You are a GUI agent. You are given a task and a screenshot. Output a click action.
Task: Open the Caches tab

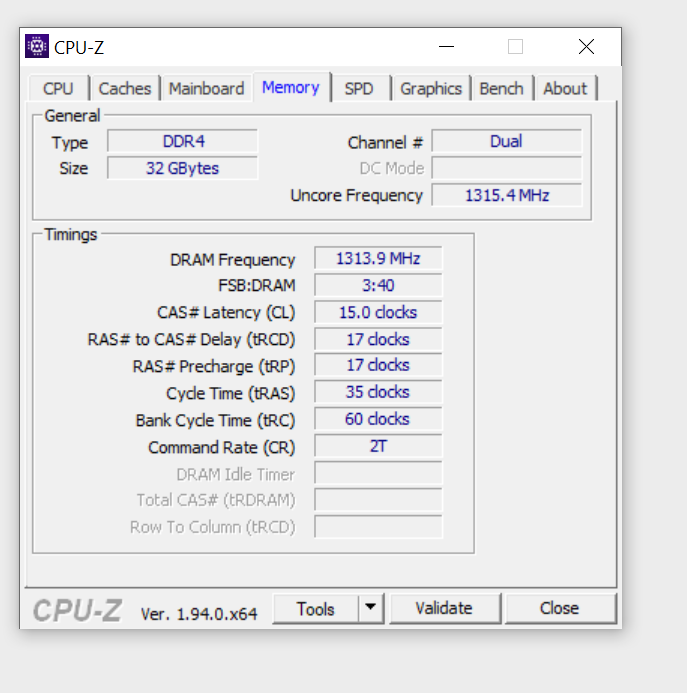(125, 88)
